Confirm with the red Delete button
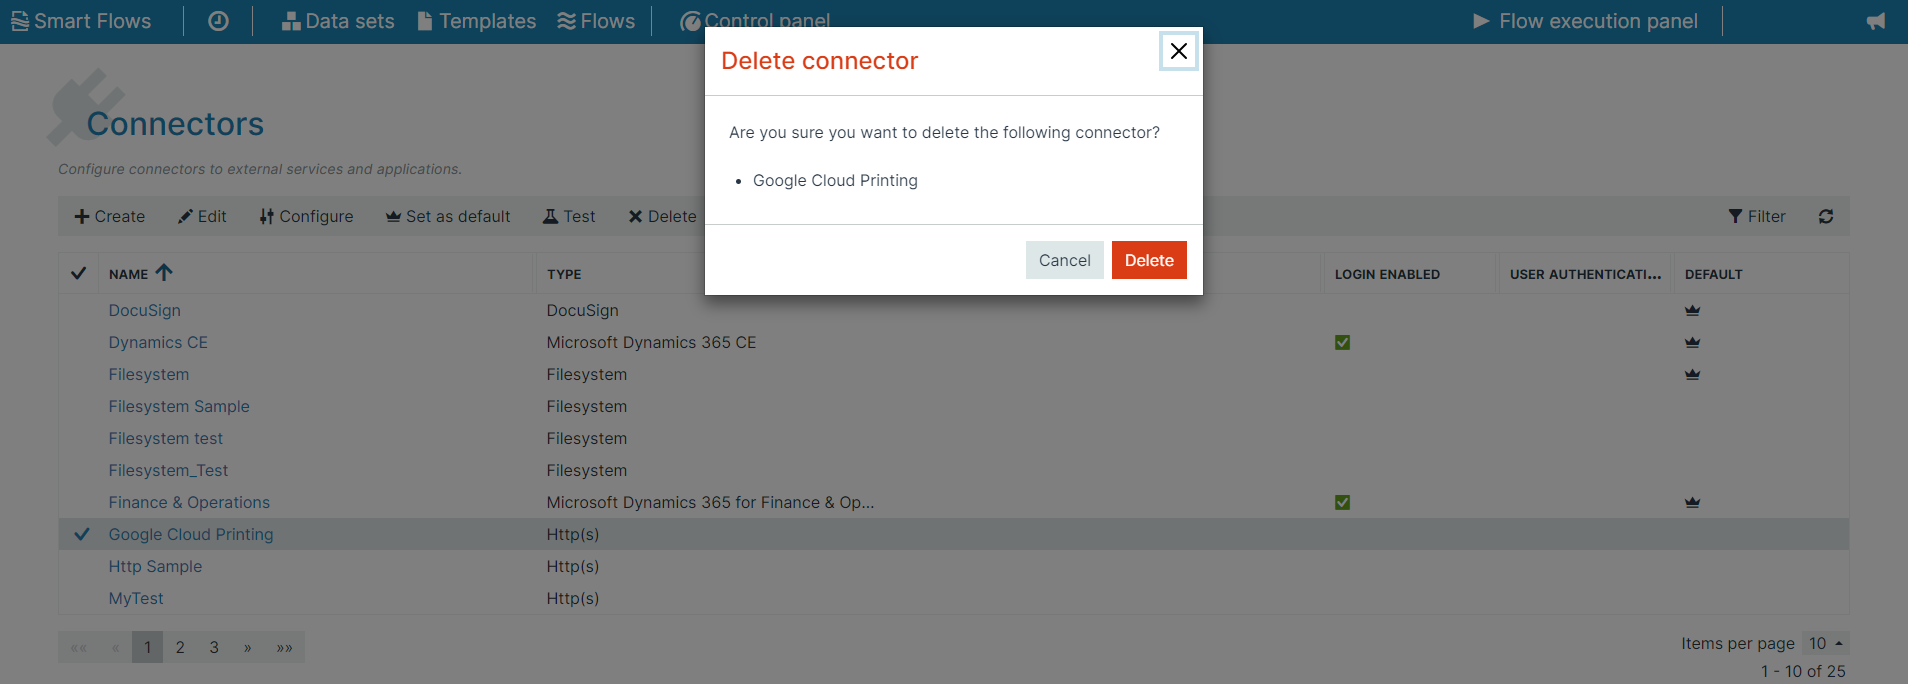 click(x=1149, y=260)
